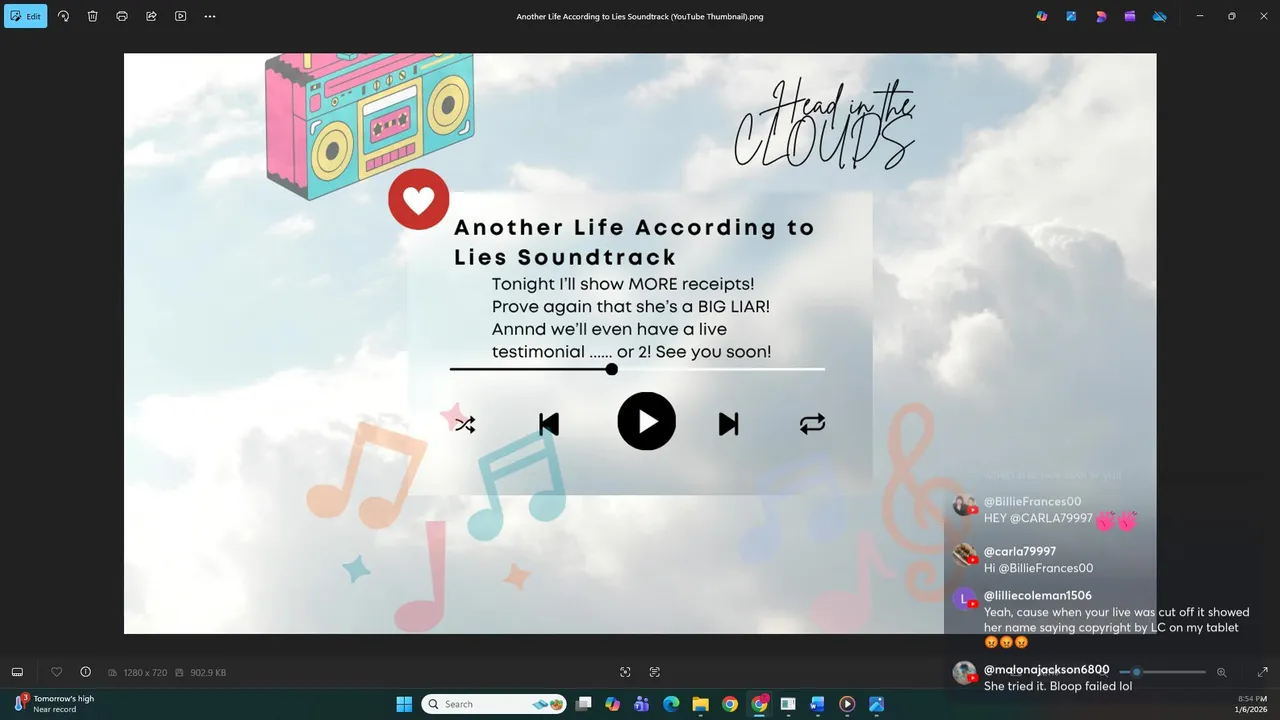The image size is (1280, 720).
Task: Click the @BillieFrances00 username in chat overlay
Action: (1032, 501)
